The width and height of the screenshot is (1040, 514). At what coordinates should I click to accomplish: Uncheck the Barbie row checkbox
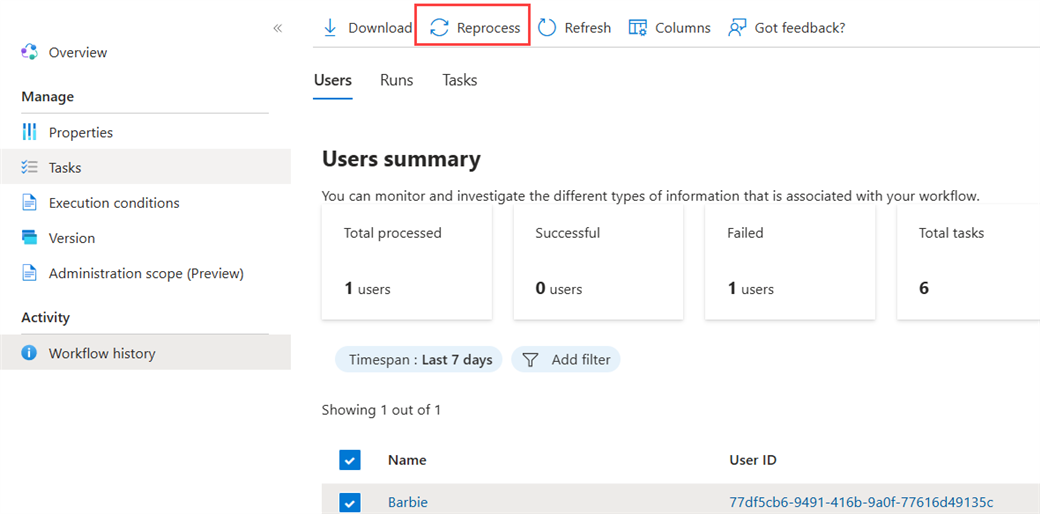pos(349,502)
